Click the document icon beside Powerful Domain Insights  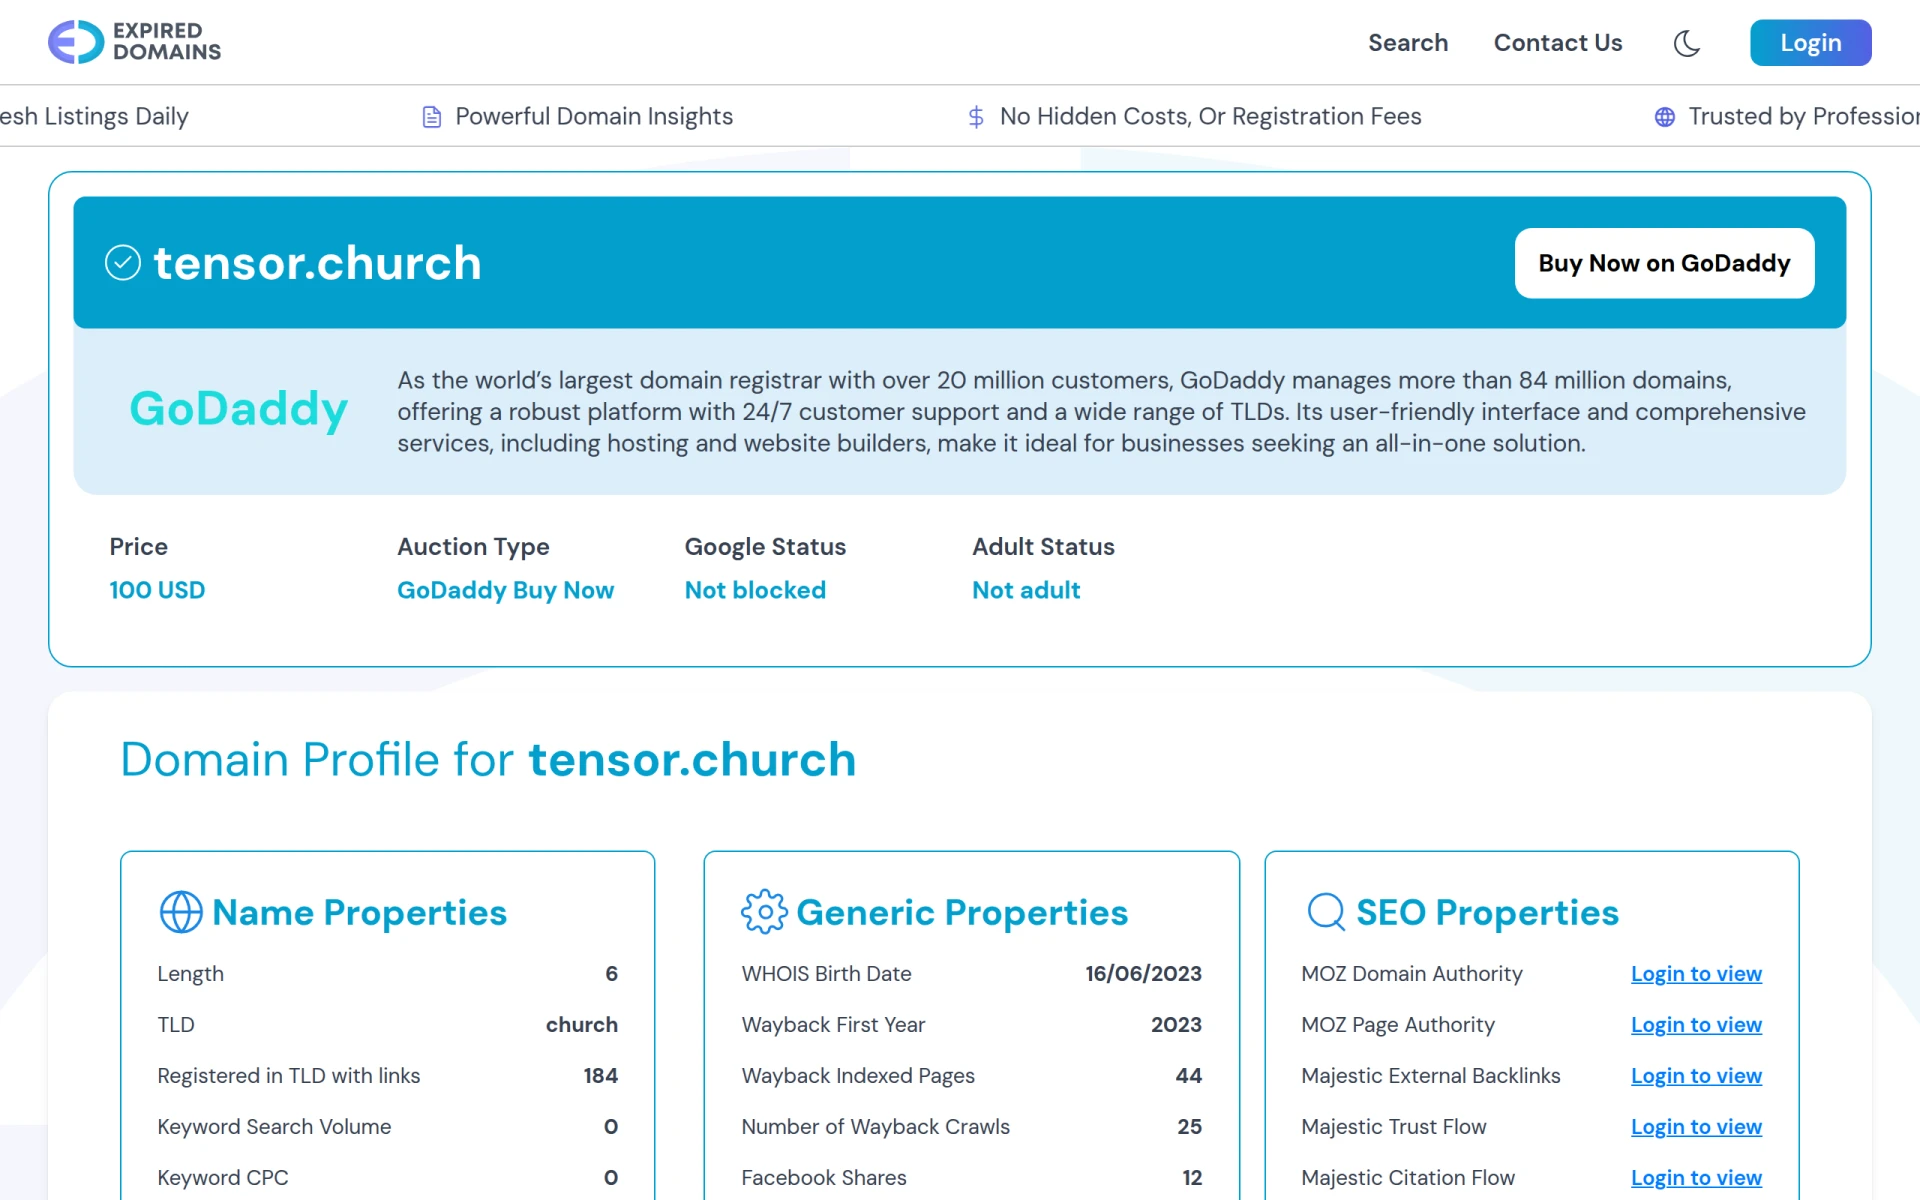tap(432, 117)
